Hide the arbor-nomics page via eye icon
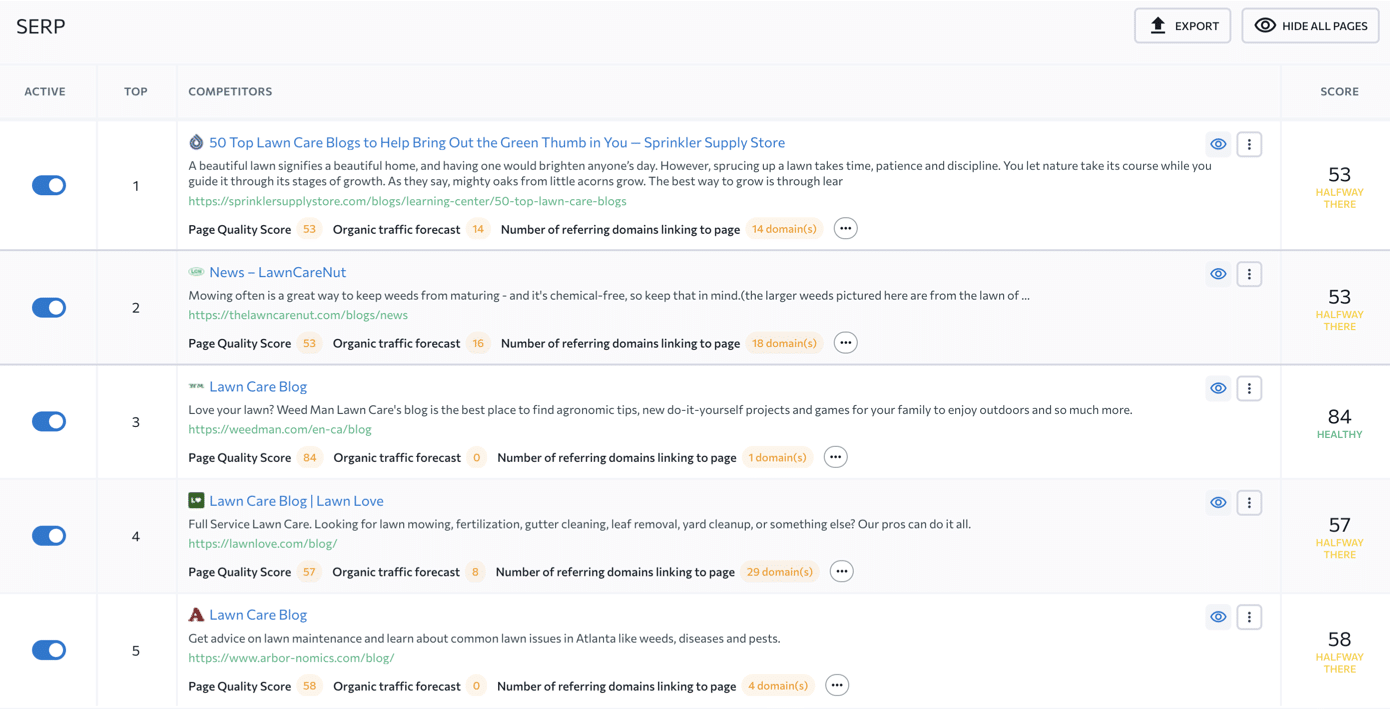This screenshot has width=1391, height=709. click(x=1218, y=617)
